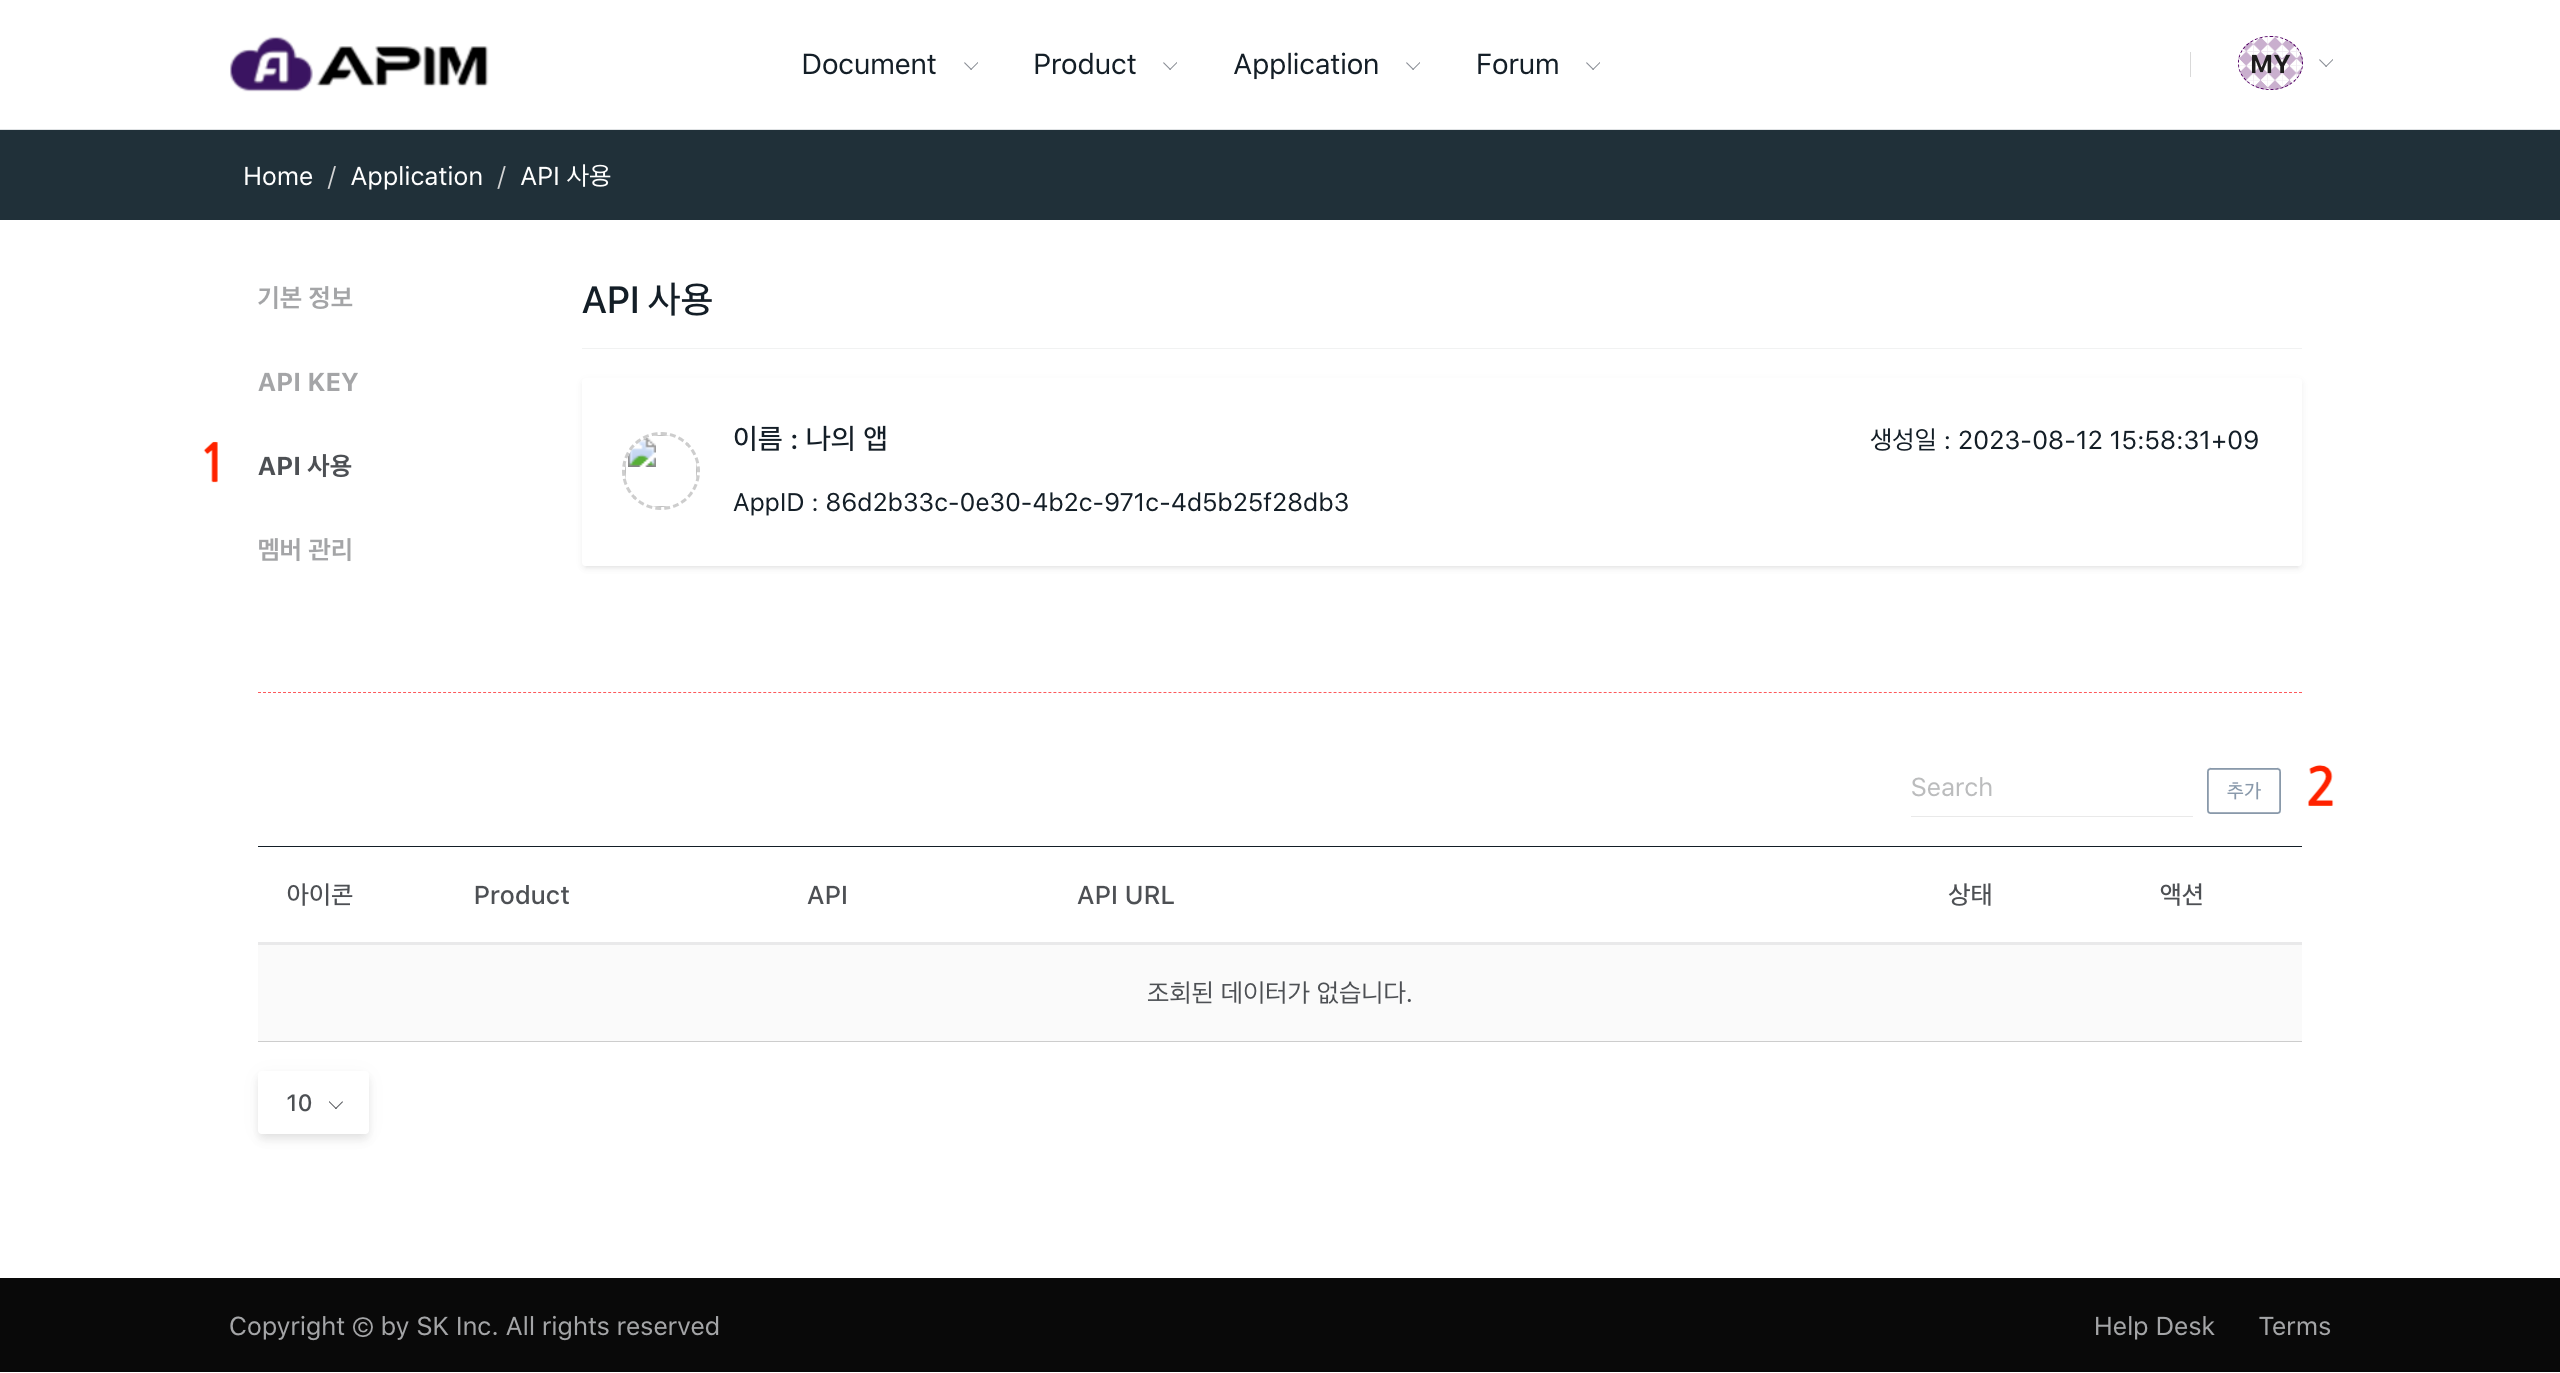Screen dimensions: 2560x1373
Task: Open the Help Desk footer link
Action: click(2153, 1326)
